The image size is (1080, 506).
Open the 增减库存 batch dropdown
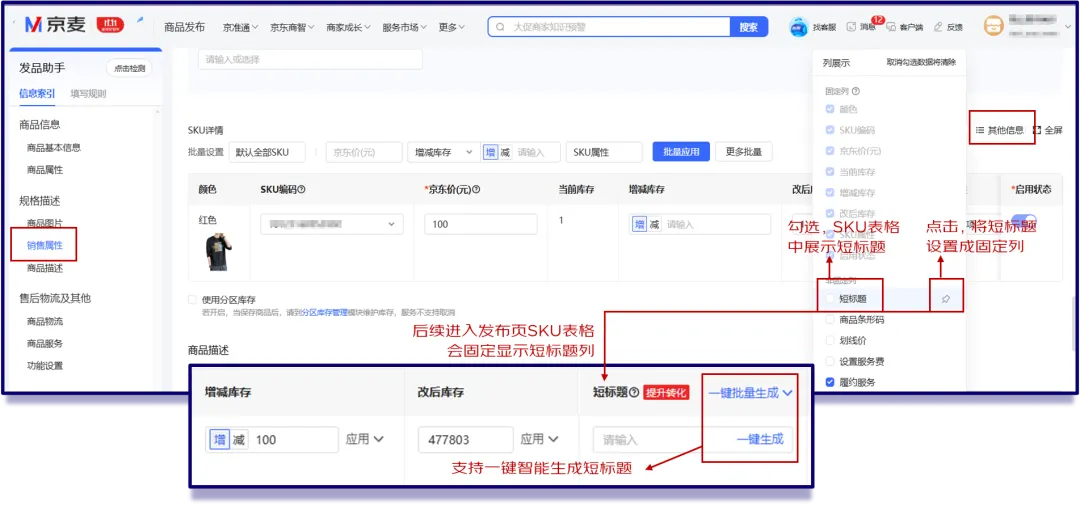click(x=442, y=152)
